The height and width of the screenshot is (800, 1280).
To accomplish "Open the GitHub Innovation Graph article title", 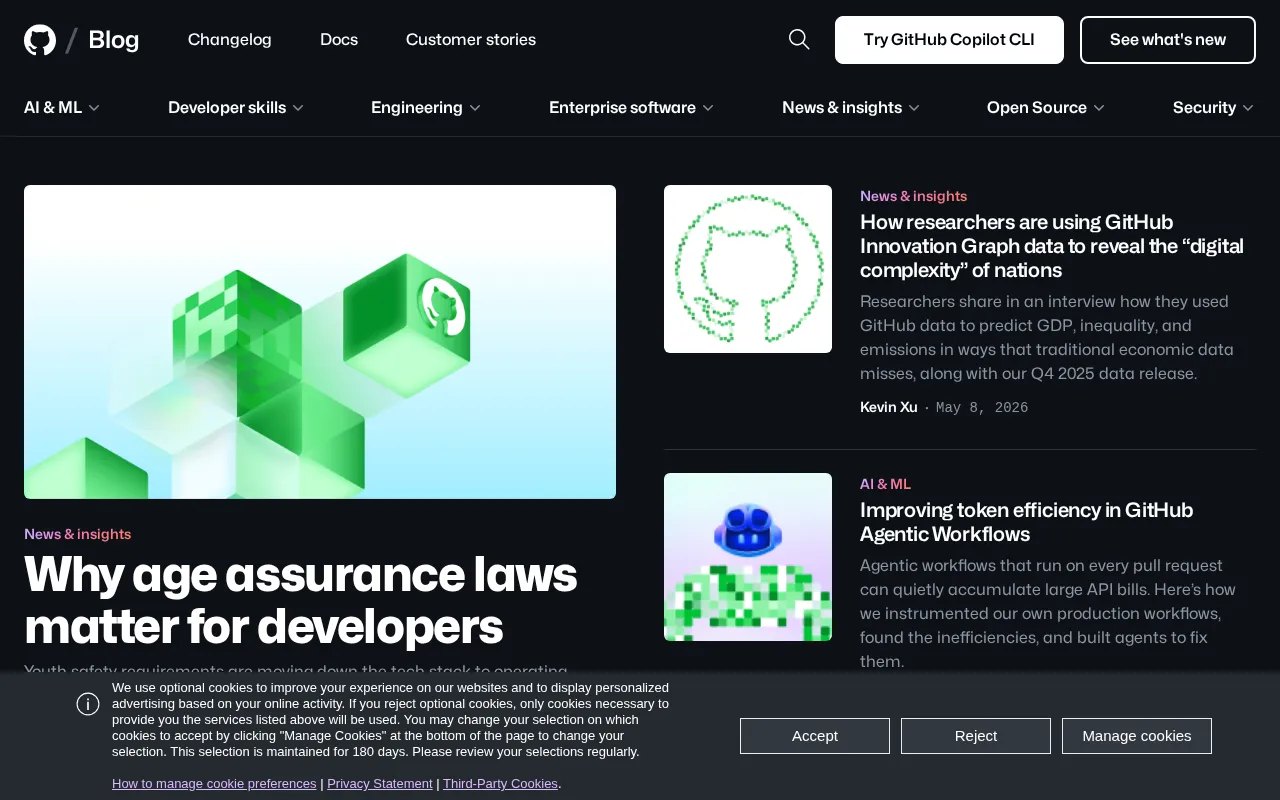I will [1052, 246].
